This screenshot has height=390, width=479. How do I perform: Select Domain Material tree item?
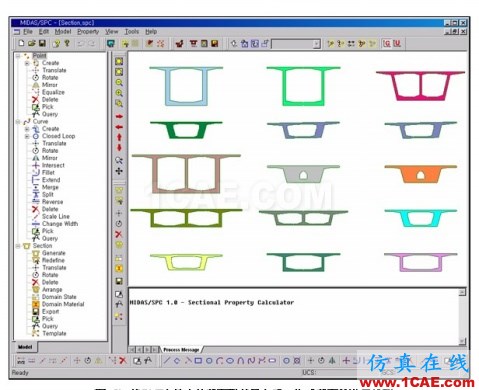click(x=63, y=304)
